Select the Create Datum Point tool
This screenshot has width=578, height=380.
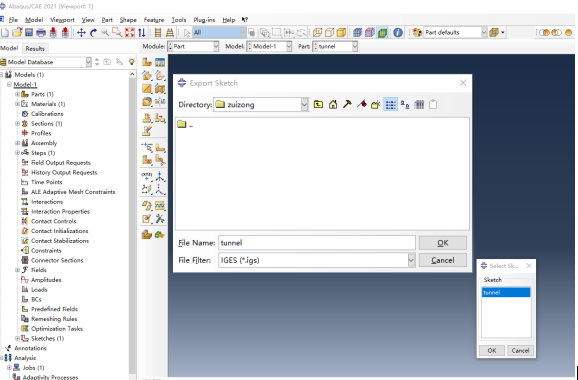pyautogui.click(x=147, y=176)
